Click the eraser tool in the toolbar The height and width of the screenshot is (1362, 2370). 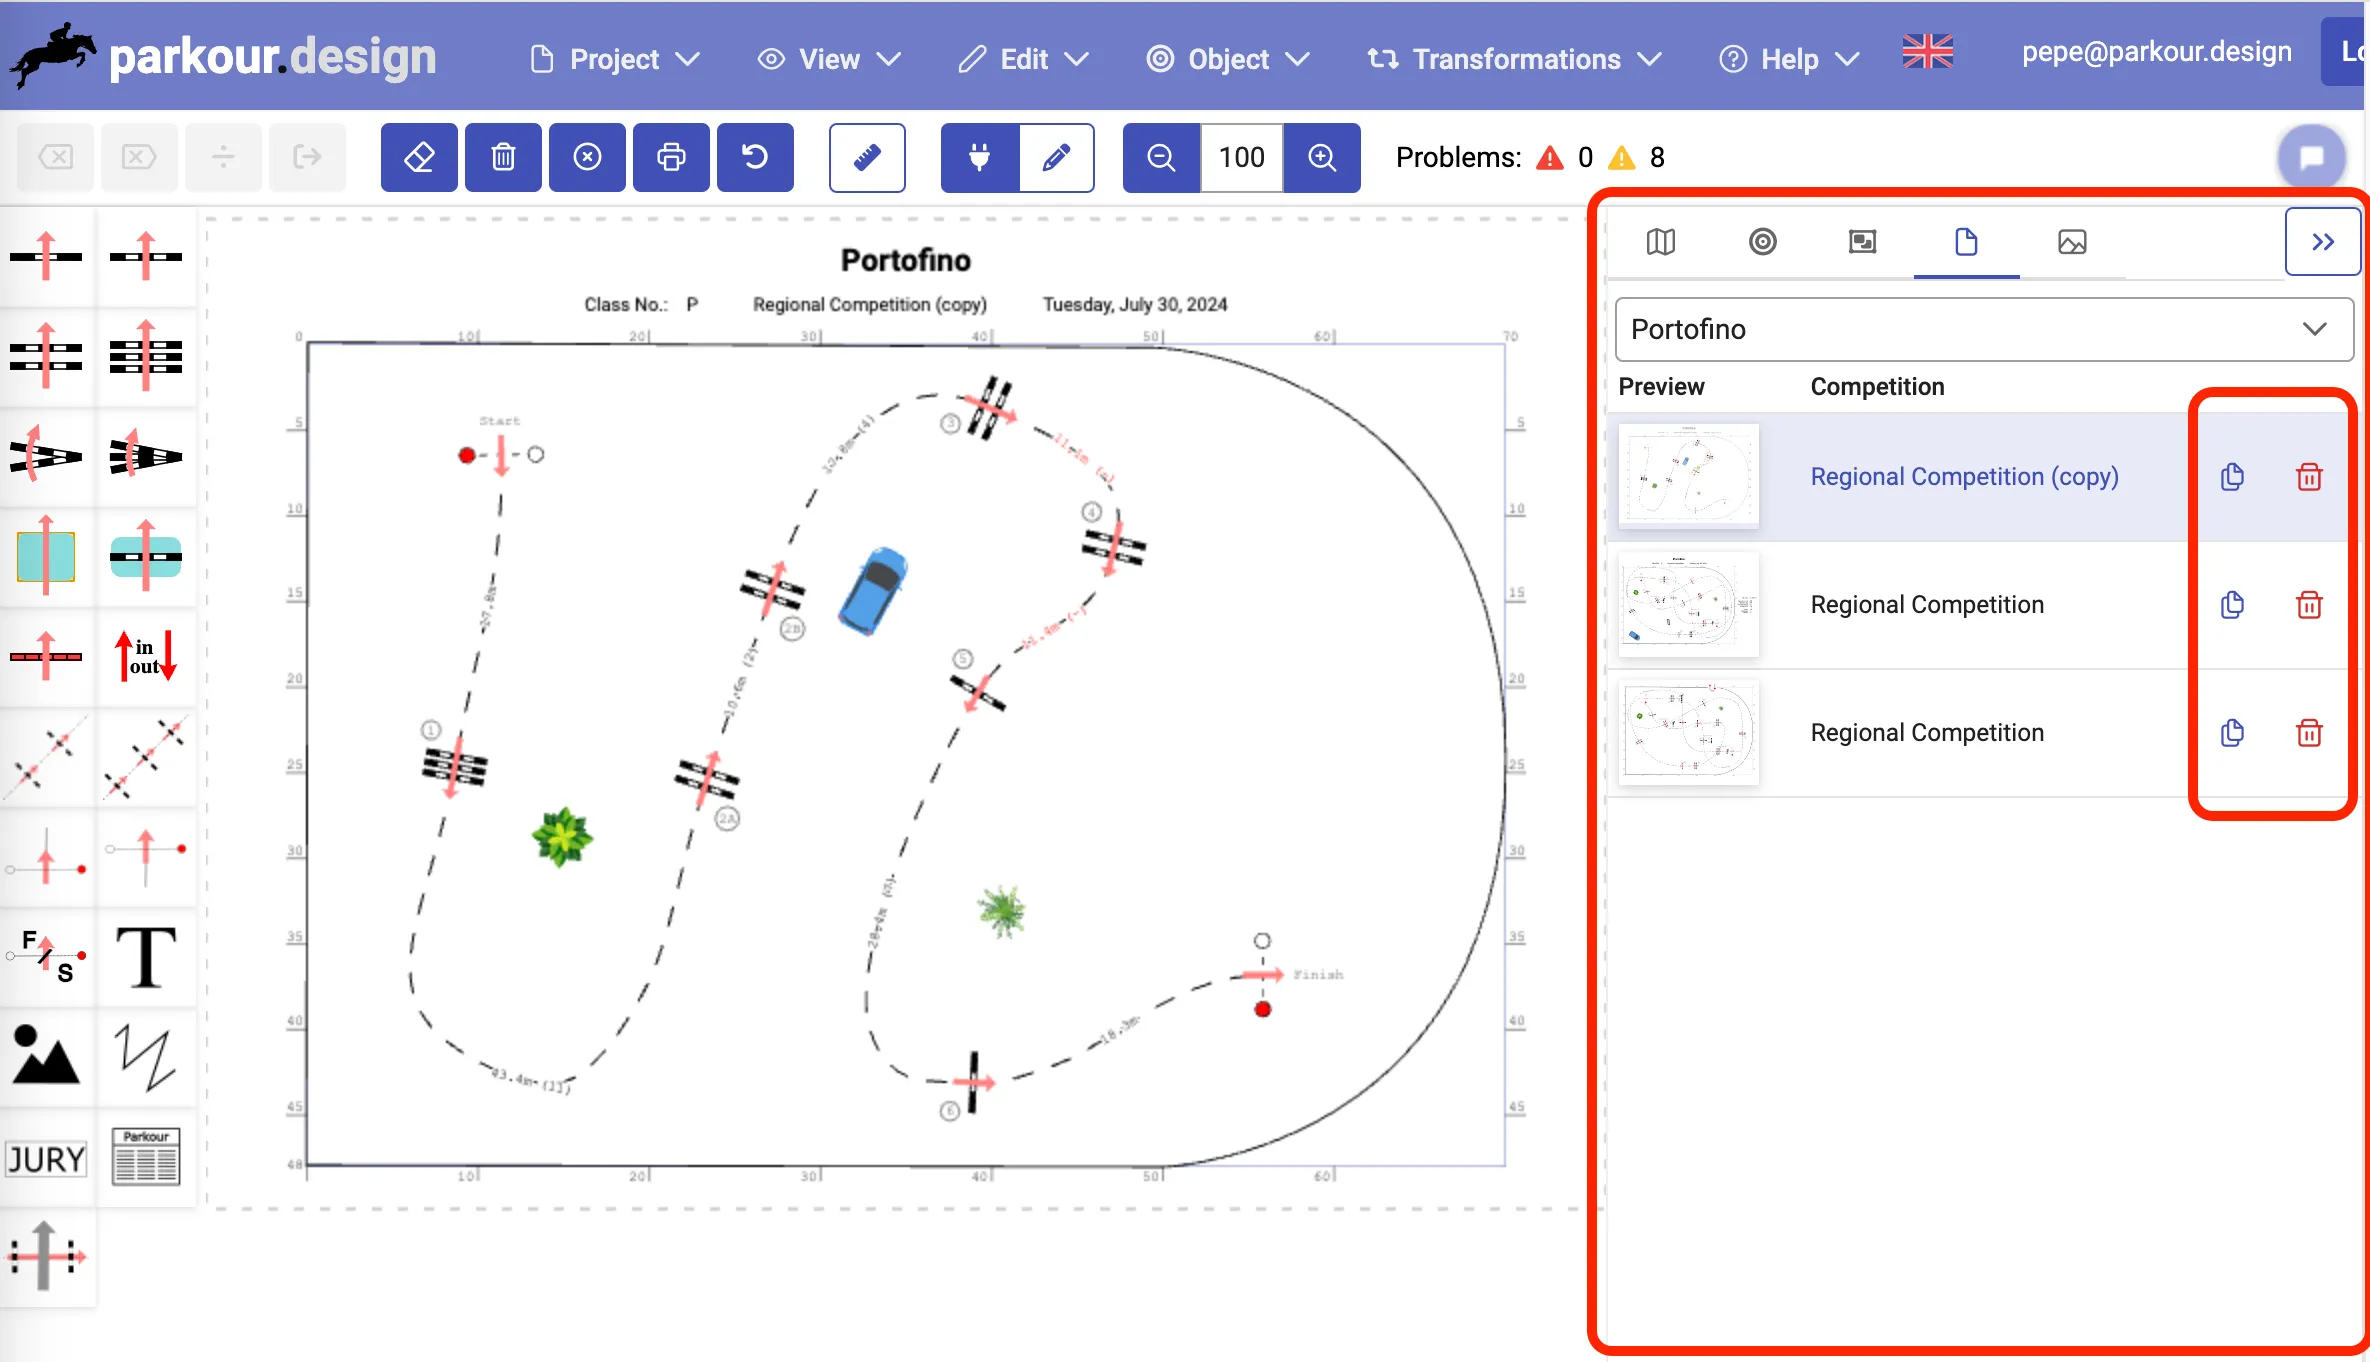[419, 157]
